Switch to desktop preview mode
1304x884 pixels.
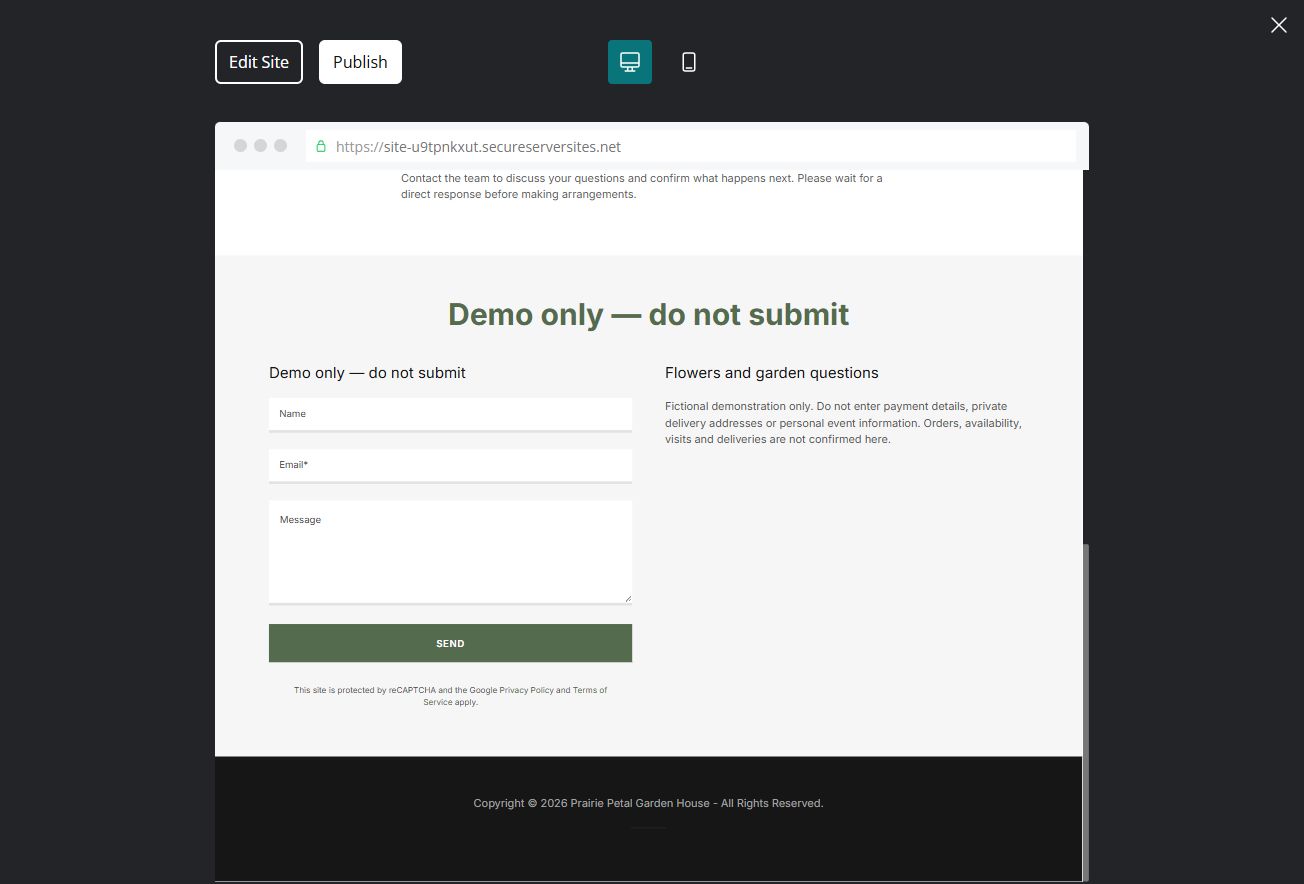tap(630, 62)
